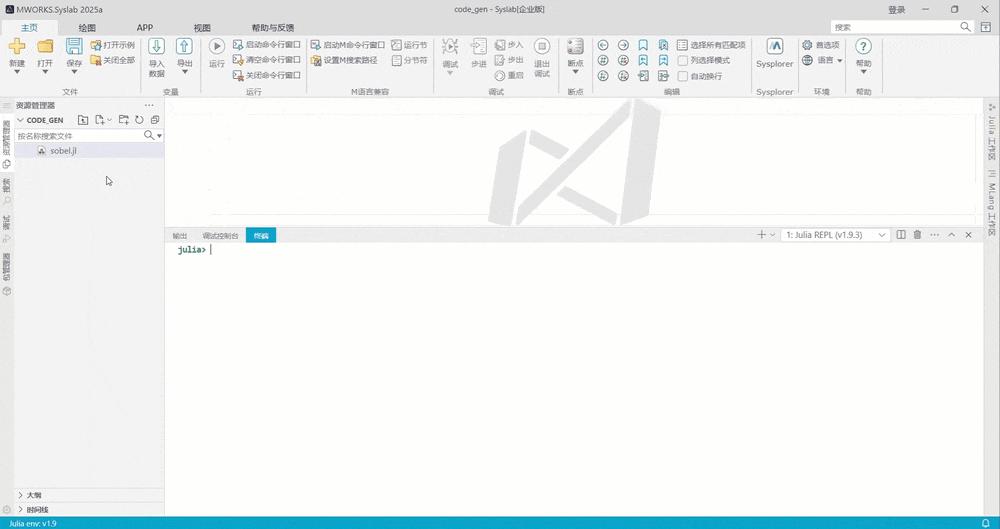
Task: Enable the 列选择模式 checkbox
Action: coord(683,61)
